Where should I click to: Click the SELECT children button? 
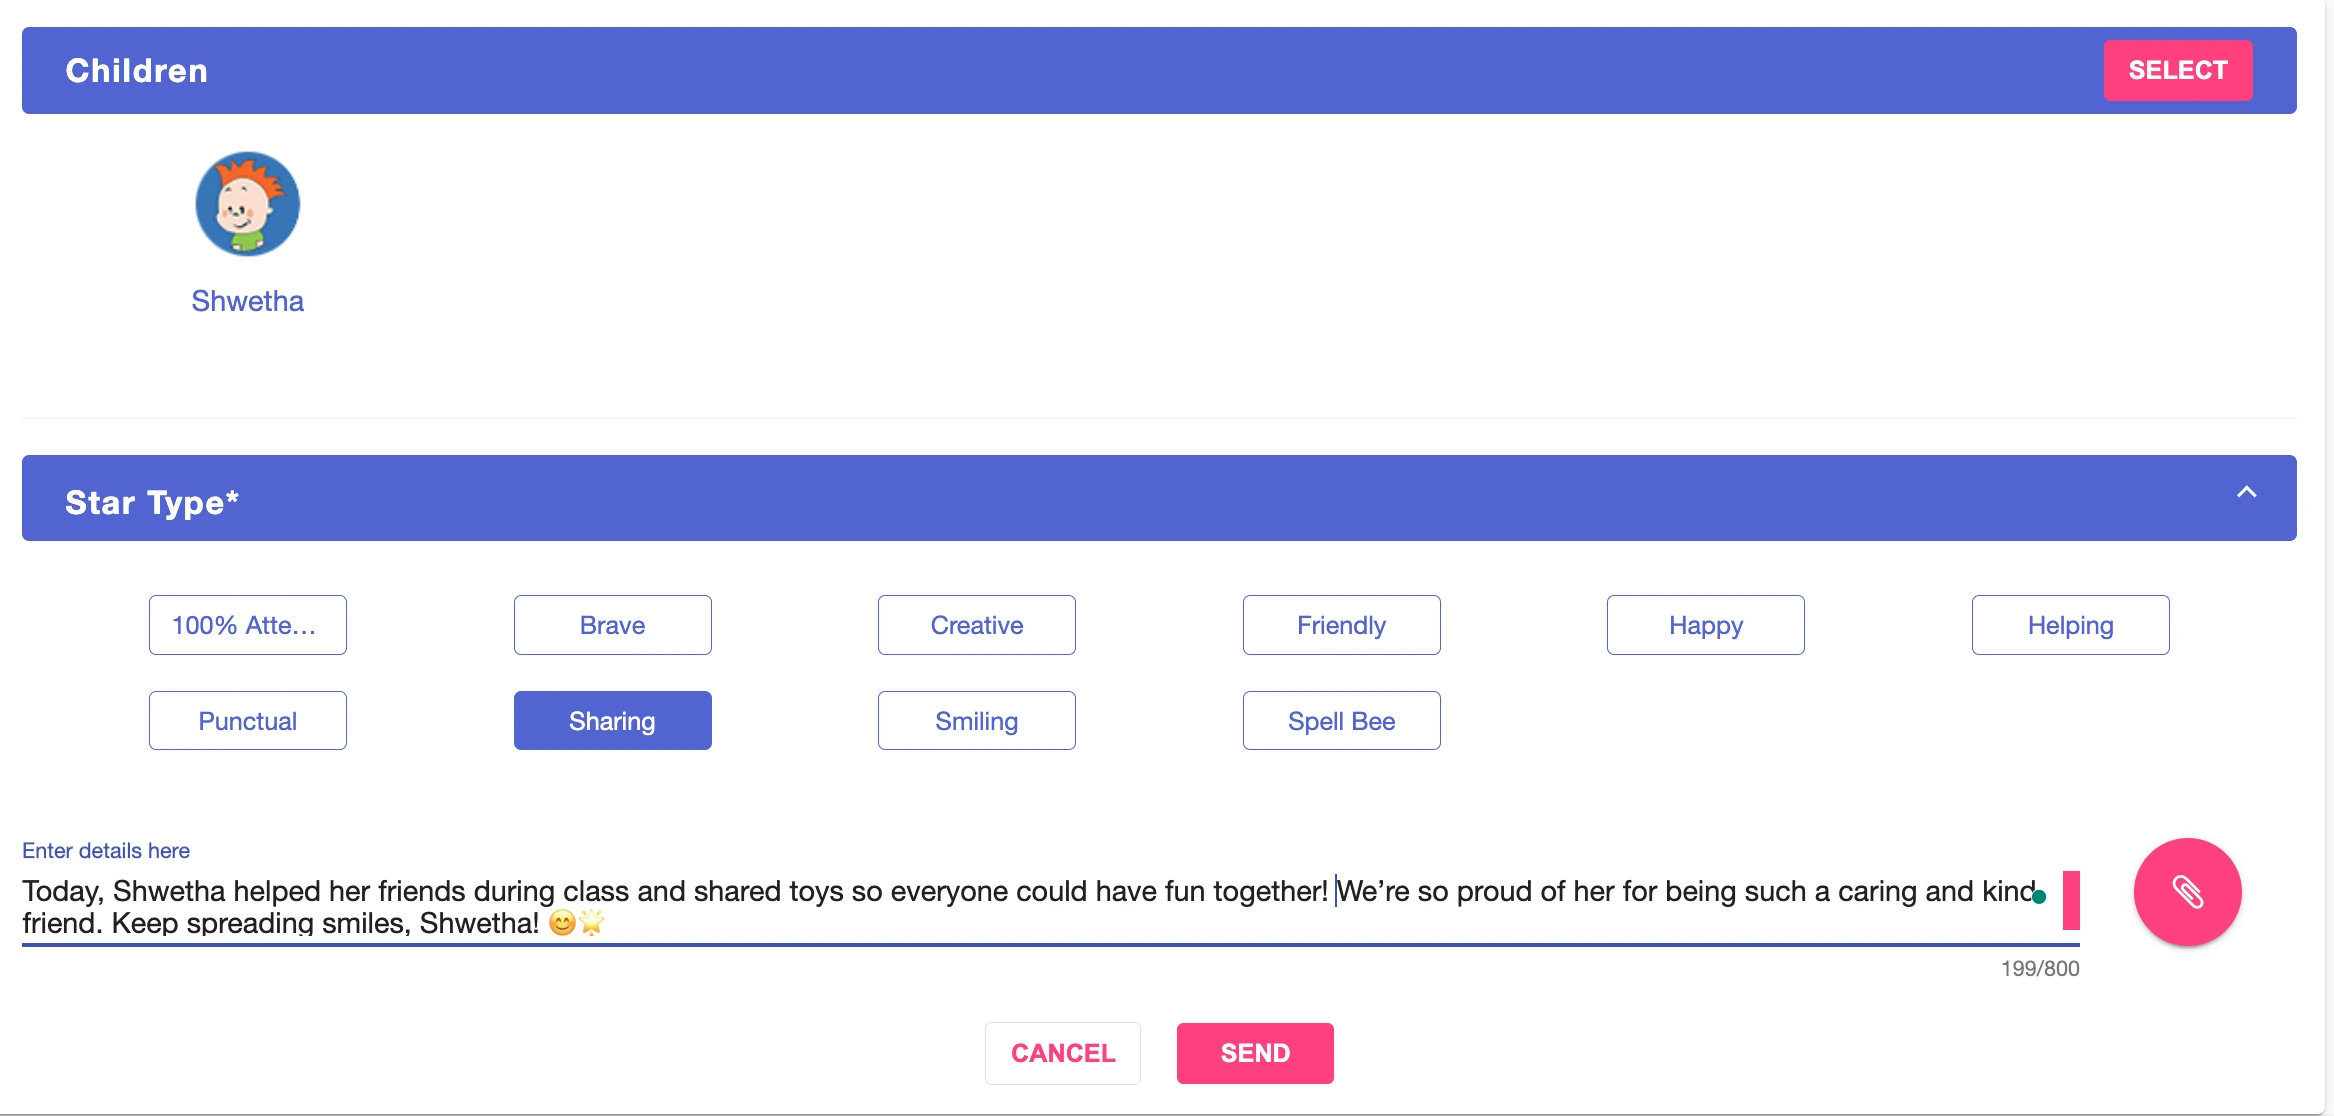tap(2178, 70)
